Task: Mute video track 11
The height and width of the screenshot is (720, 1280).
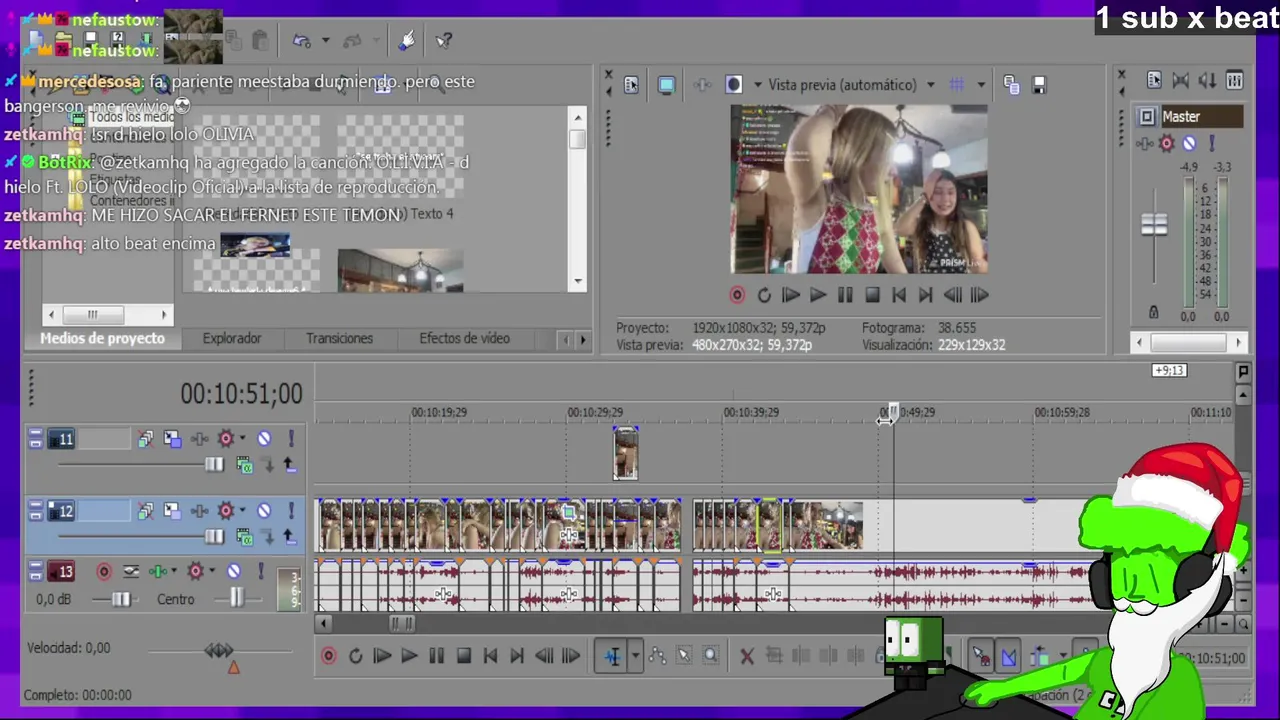Action: pos(264,439)
